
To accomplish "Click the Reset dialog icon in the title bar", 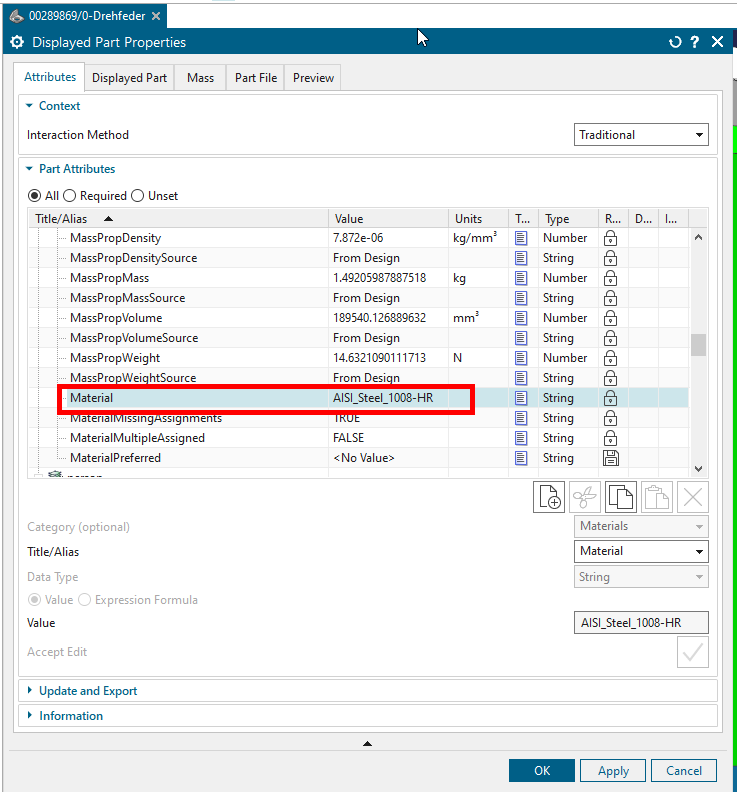I will (675, 42).
